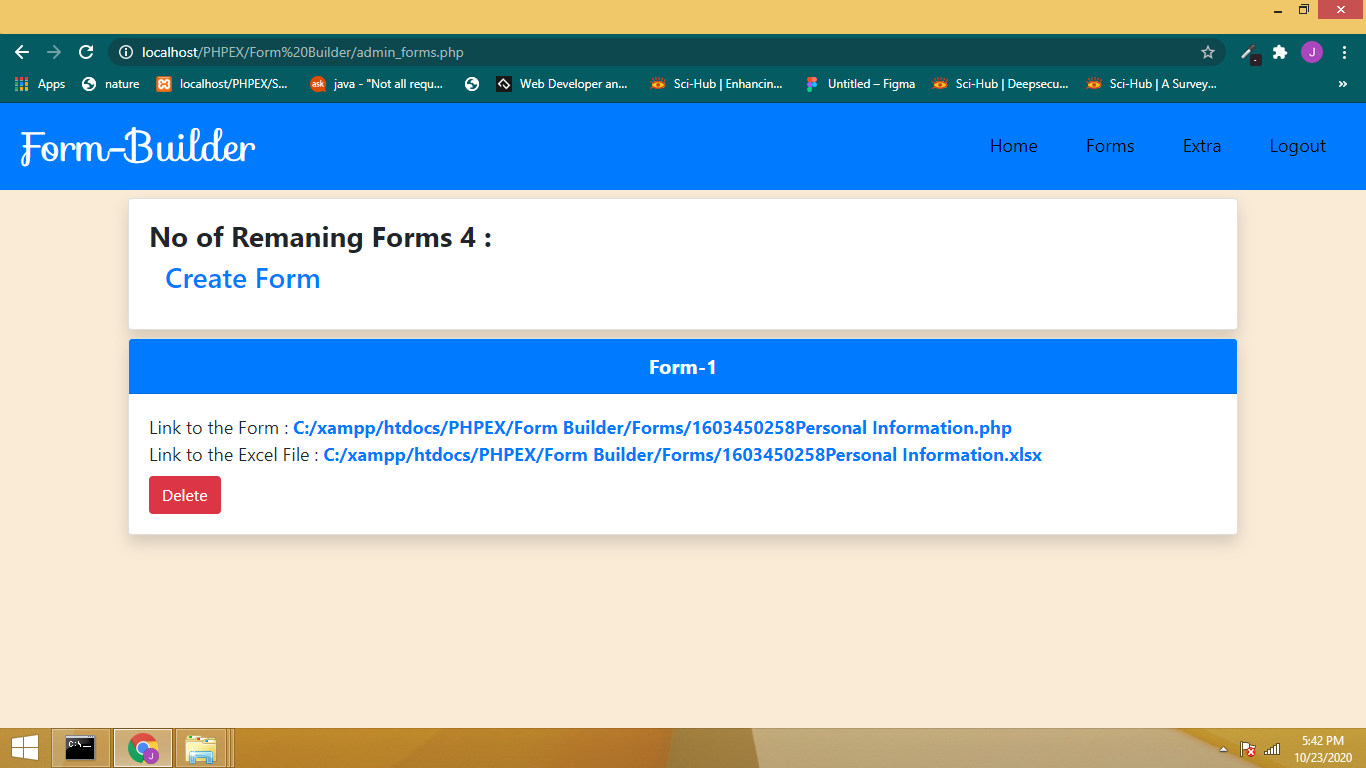
Task: Click the browser forward arrow
Action: pos(54,52)
